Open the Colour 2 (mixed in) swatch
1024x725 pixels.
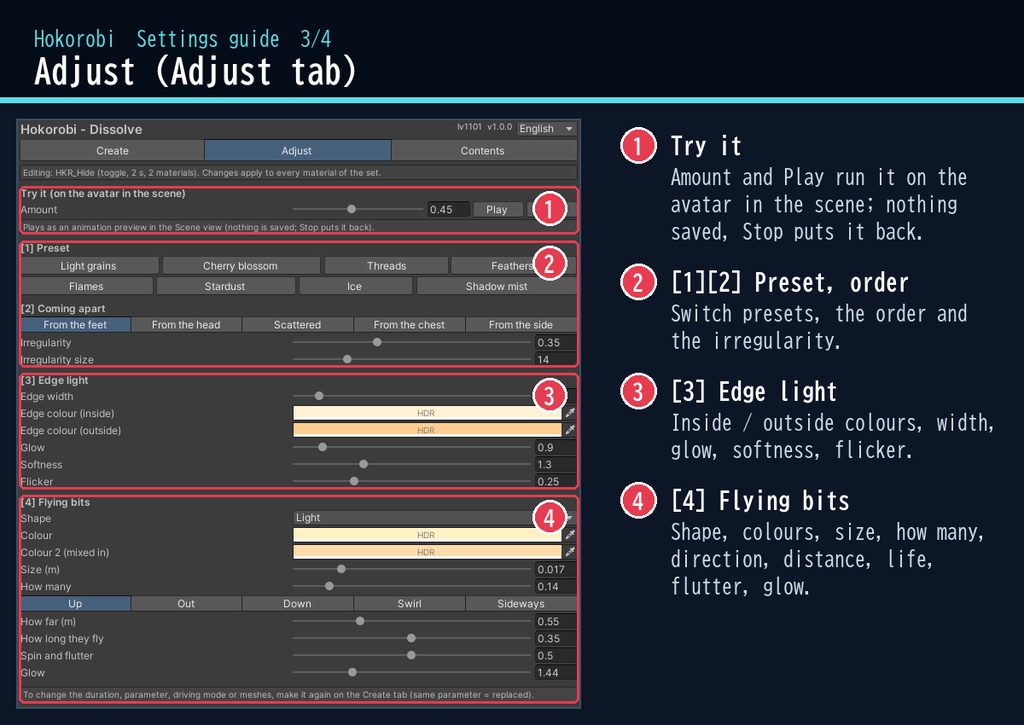427,551
